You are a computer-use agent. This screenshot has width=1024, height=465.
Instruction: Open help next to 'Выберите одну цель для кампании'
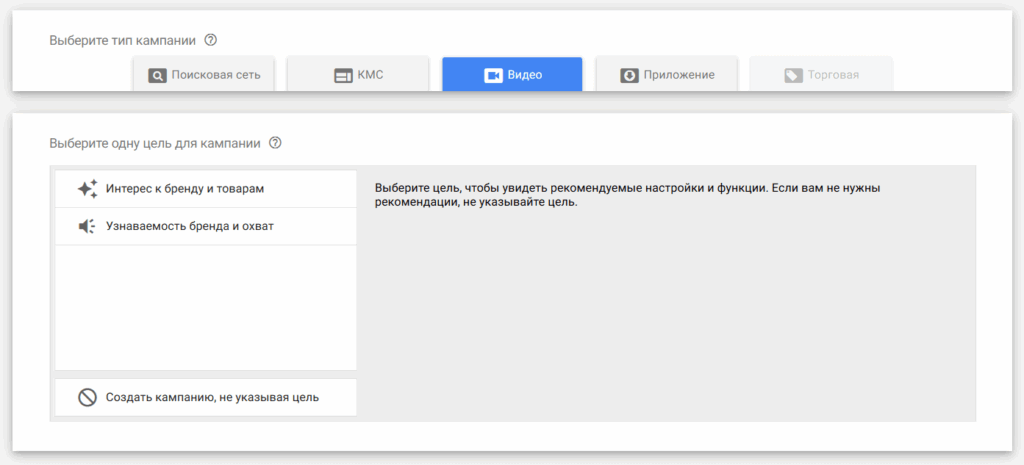(x=275, y=142)
